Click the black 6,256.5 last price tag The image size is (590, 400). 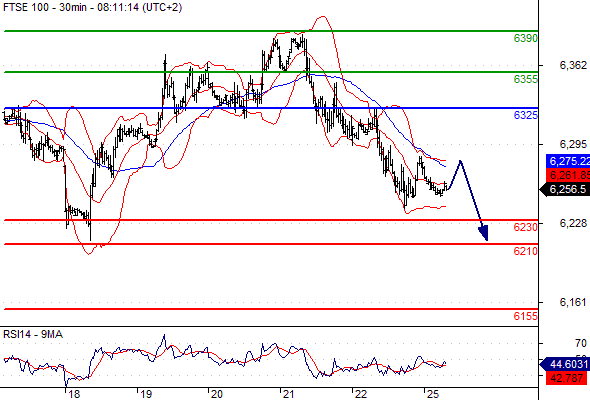click(x=565, y=189)
